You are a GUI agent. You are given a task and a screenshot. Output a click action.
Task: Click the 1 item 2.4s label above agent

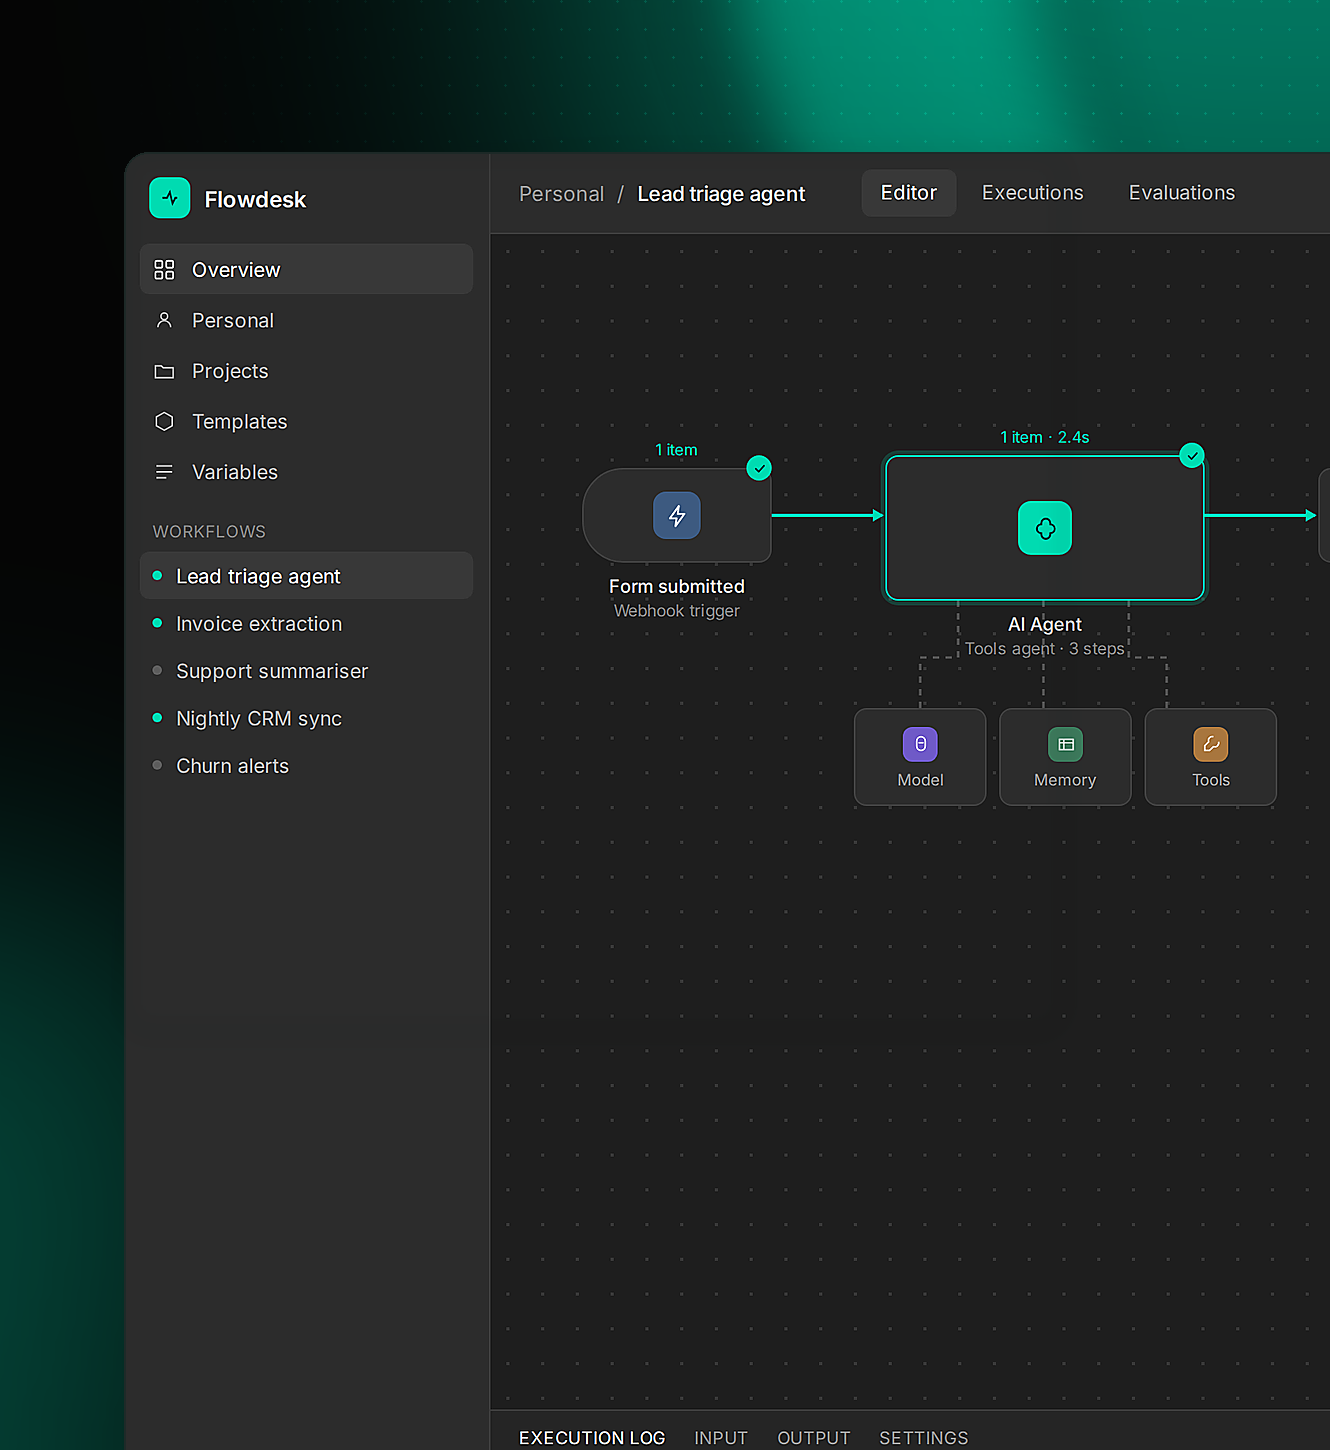pos(1045,437)
